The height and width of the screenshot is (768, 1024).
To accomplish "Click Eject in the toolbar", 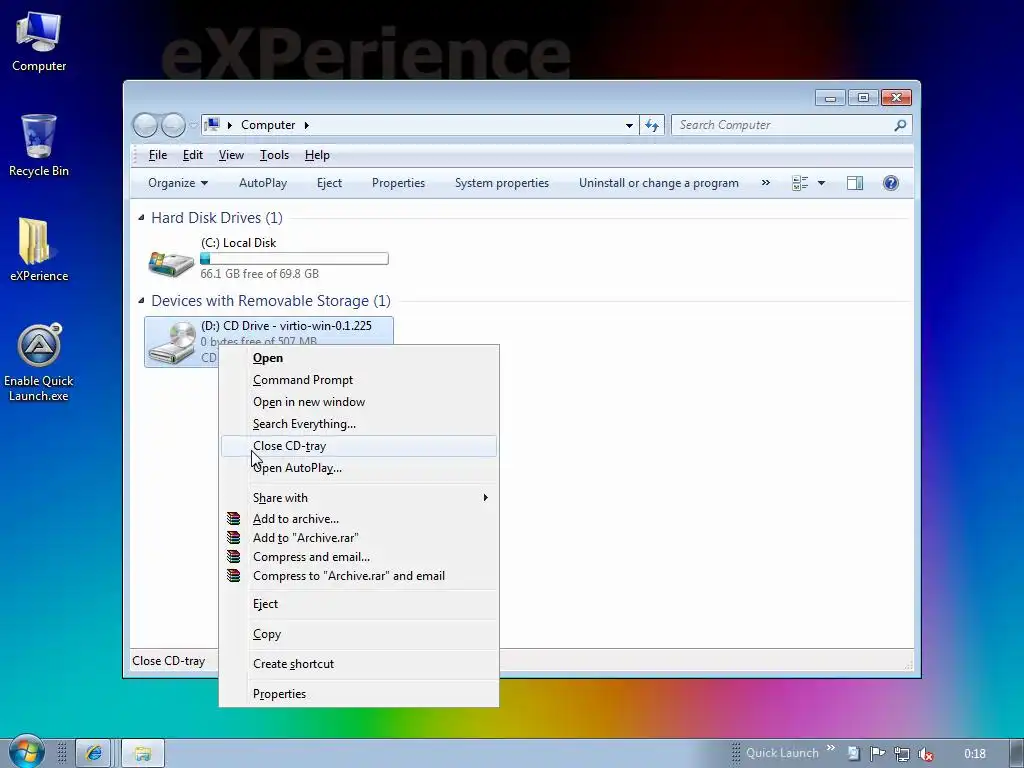I will point(329,183).
